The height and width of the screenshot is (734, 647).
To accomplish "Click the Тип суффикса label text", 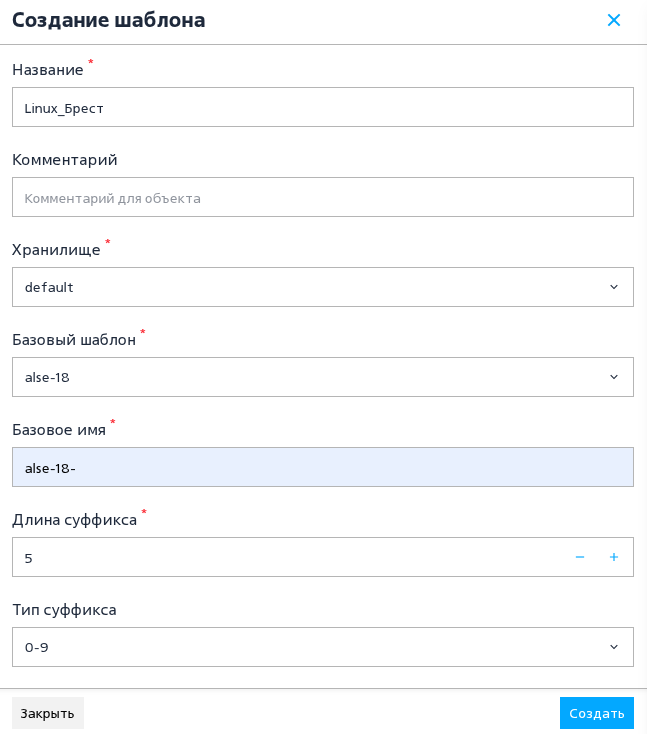I will [64, 610].
